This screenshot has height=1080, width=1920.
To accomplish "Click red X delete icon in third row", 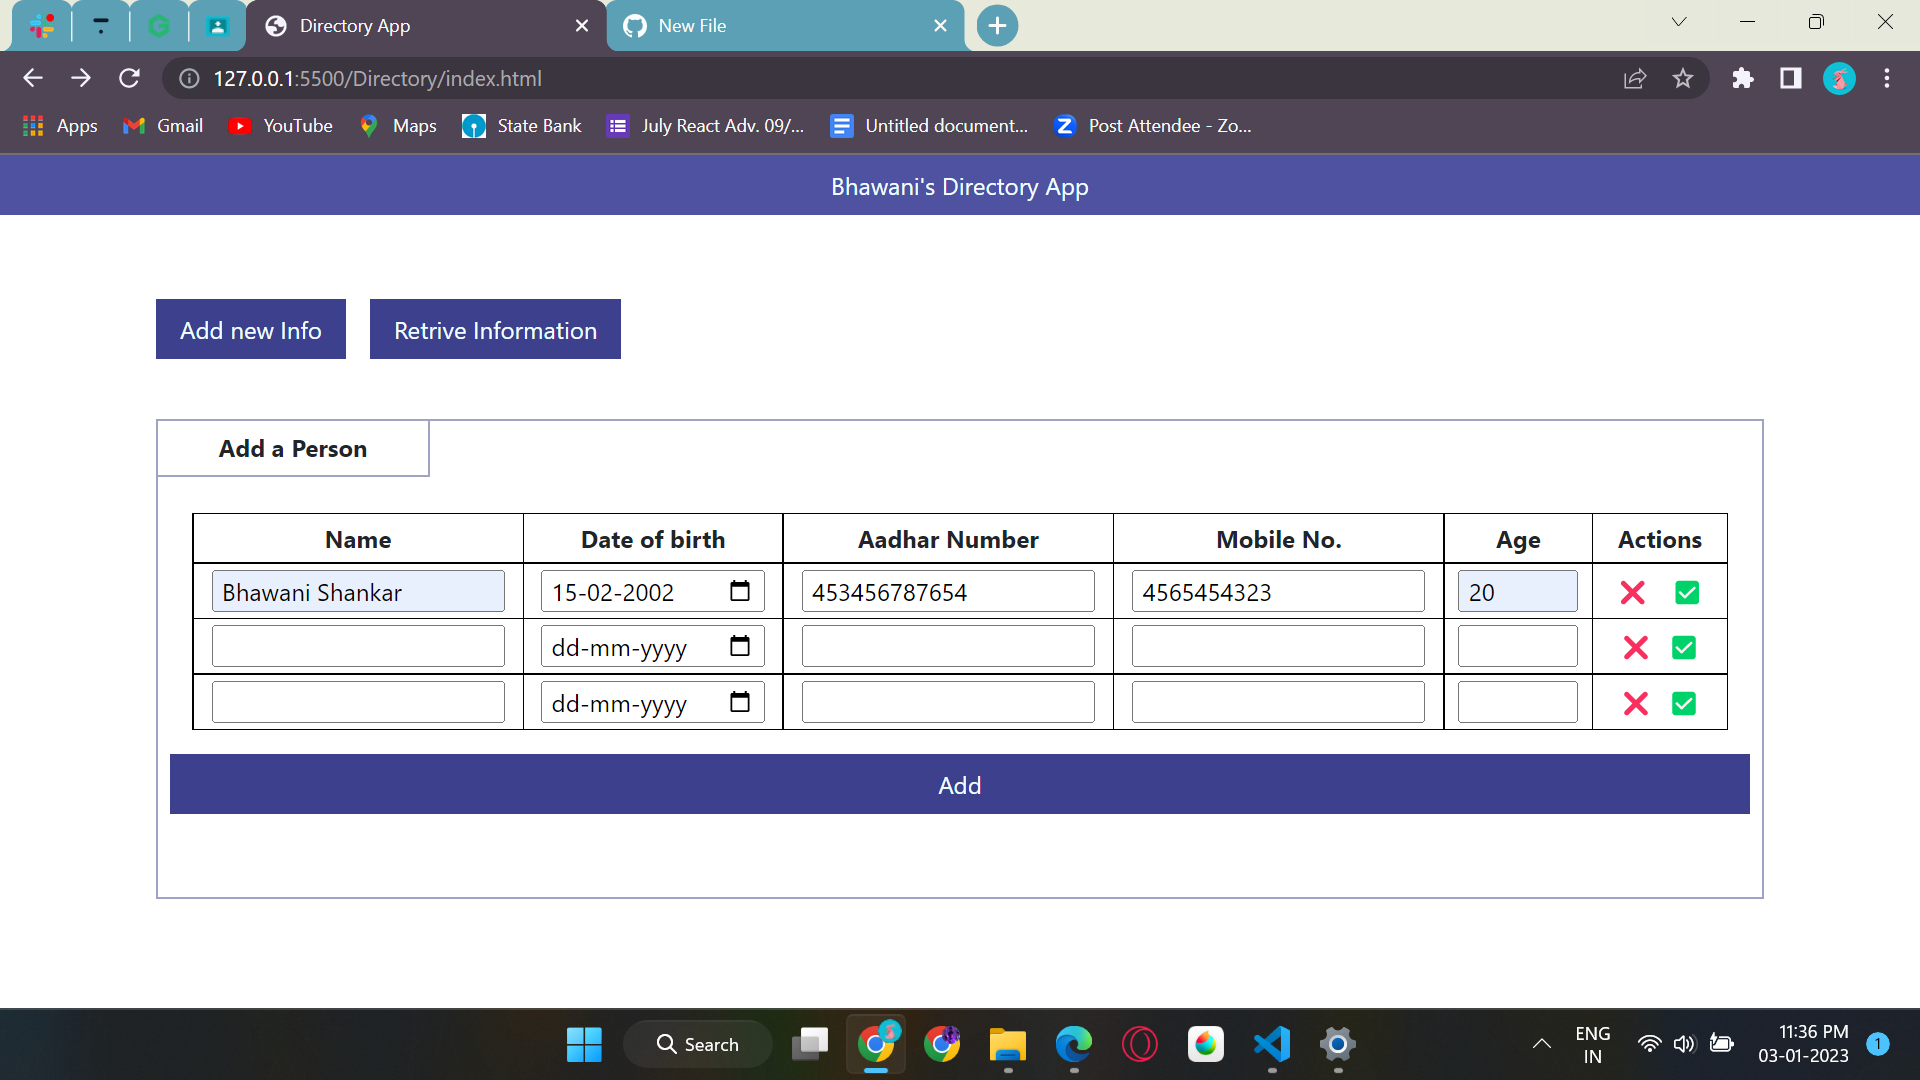I will tap(1636, 704).
